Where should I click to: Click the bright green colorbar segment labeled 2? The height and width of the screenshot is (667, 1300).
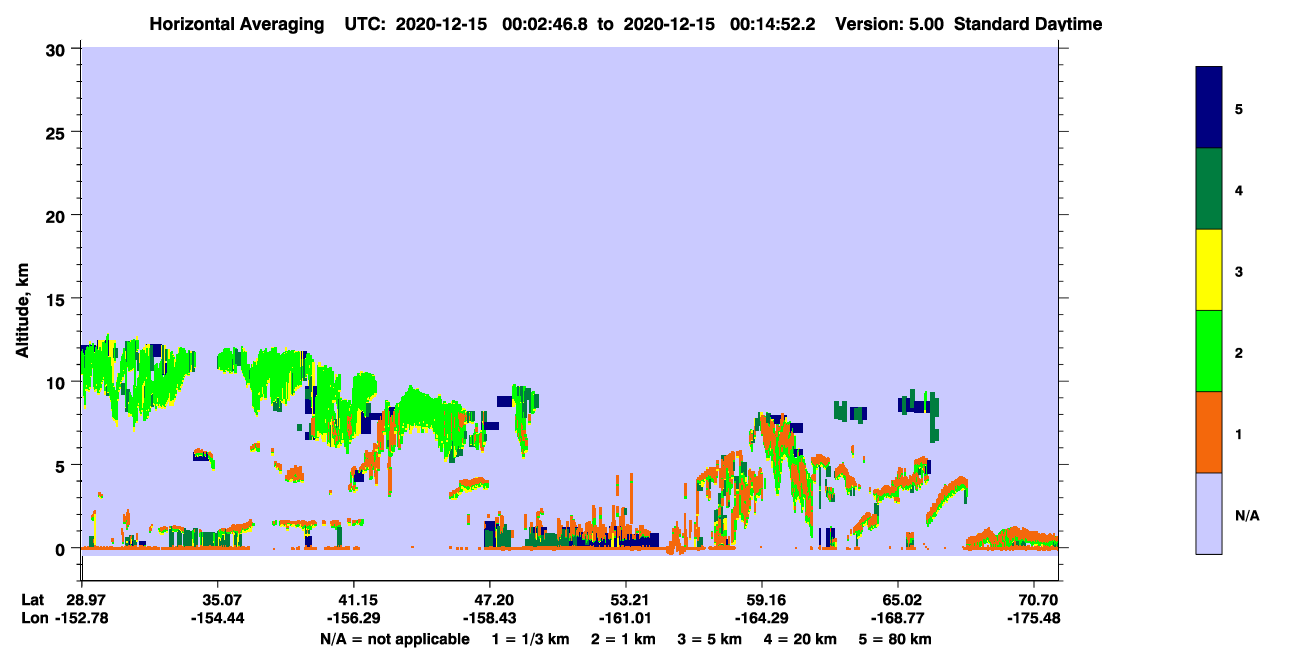click(1209, 351)
